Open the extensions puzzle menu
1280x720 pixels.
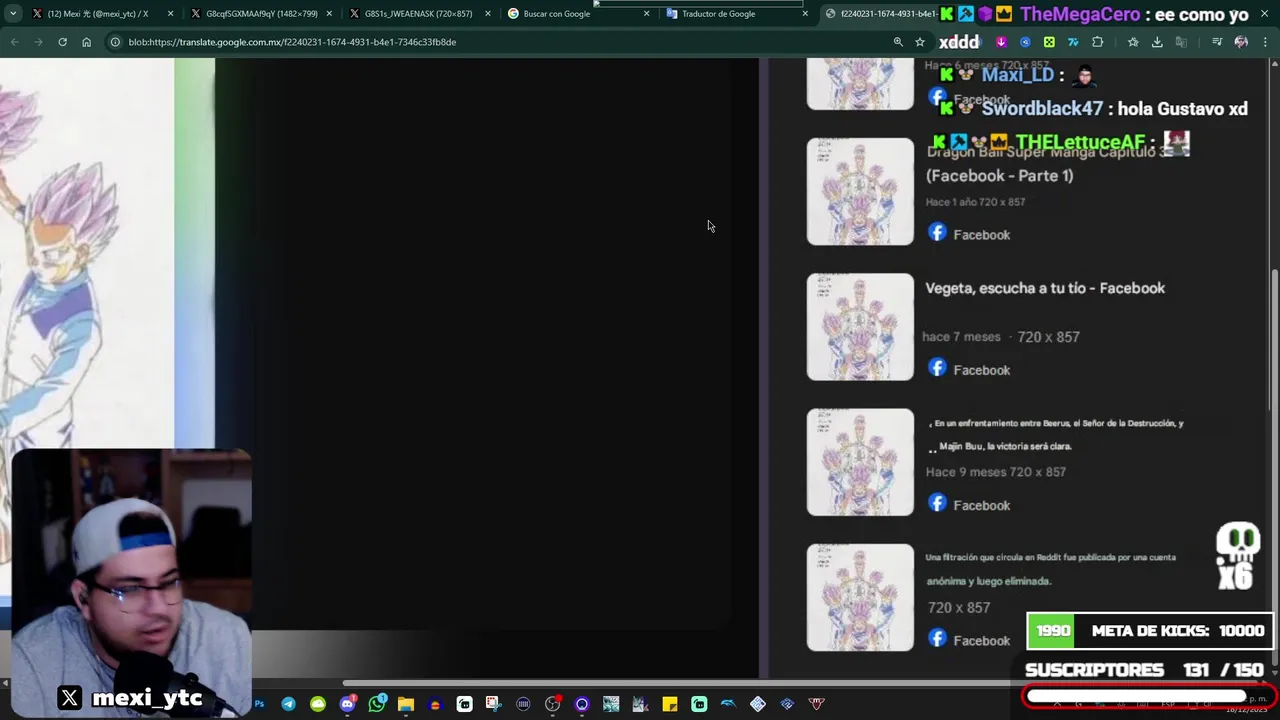click(x=1098, y=42)
